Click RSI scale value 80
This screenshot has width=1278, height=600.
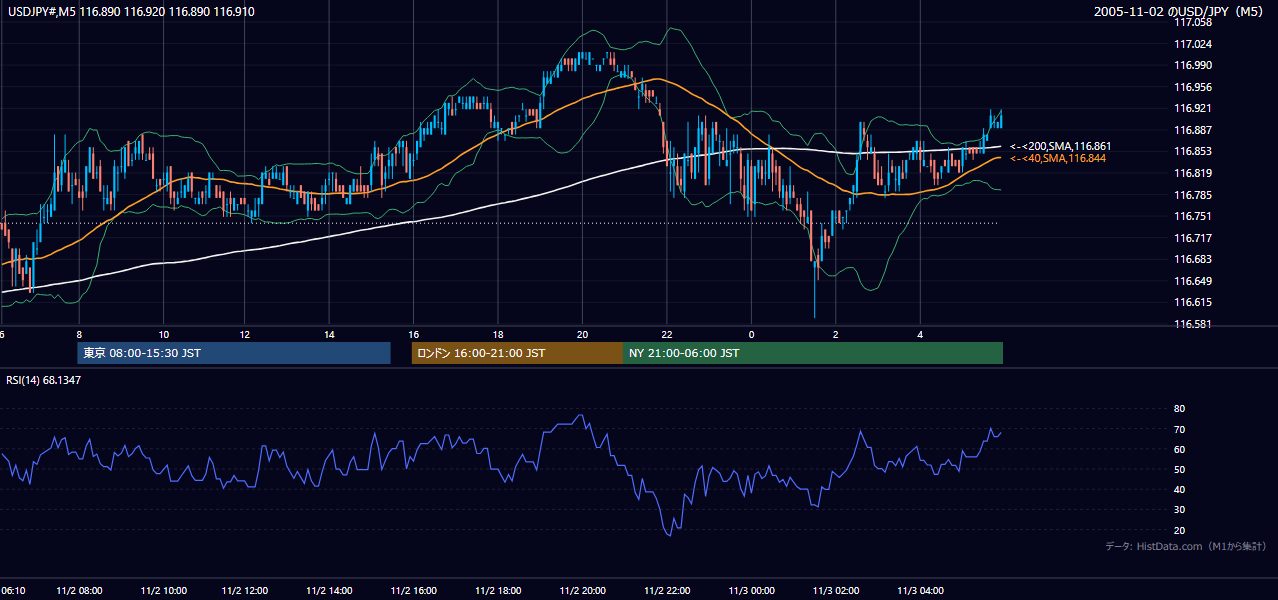(1179, 409)
